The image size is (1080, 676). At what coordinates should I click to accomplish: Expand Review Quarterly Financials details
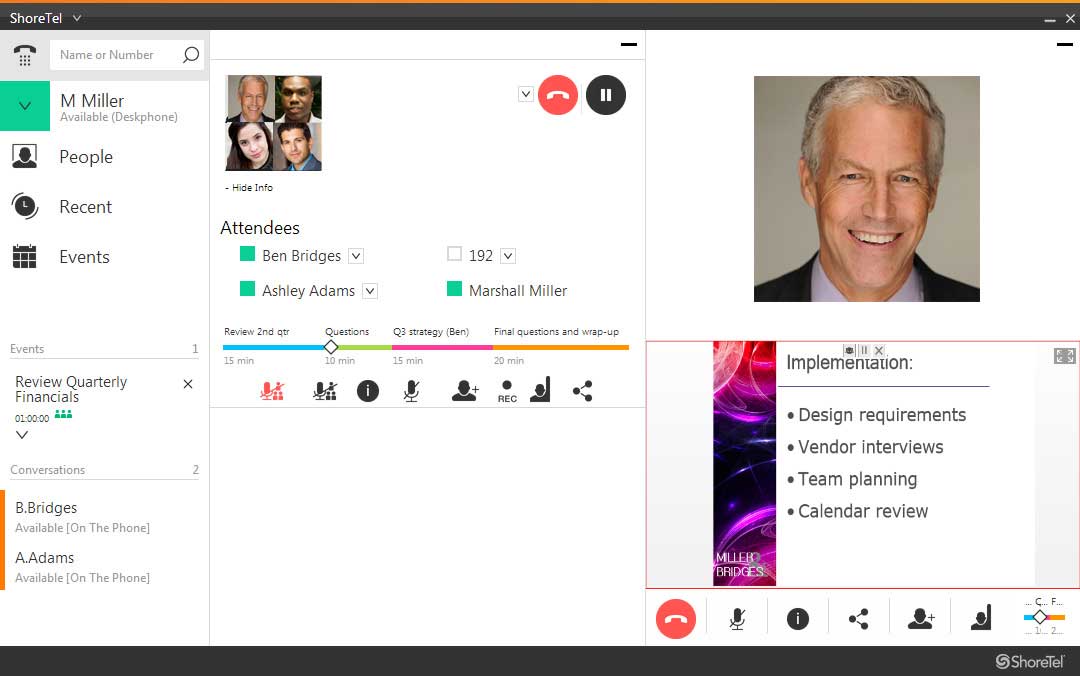coord(22,434)
